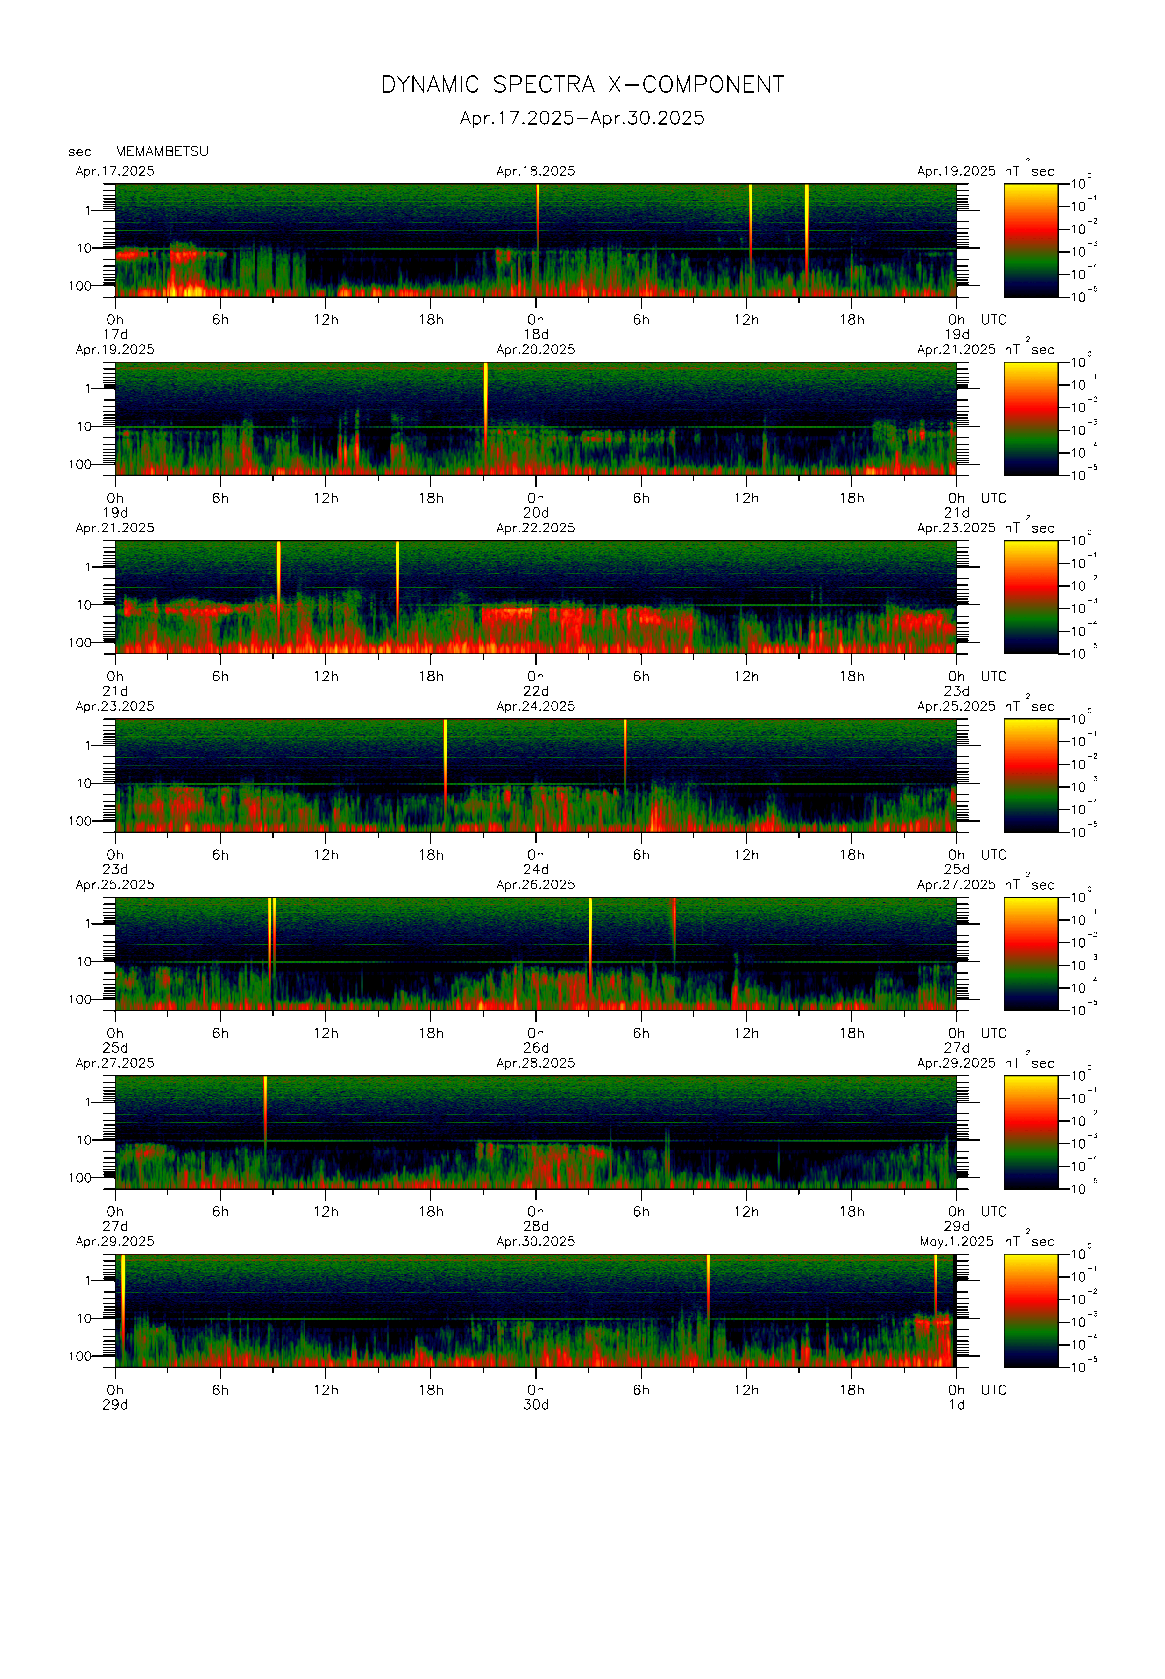Click the Apr.18.2025 date label
The width and height of the screenshot is (1165, 1679).
536,171
